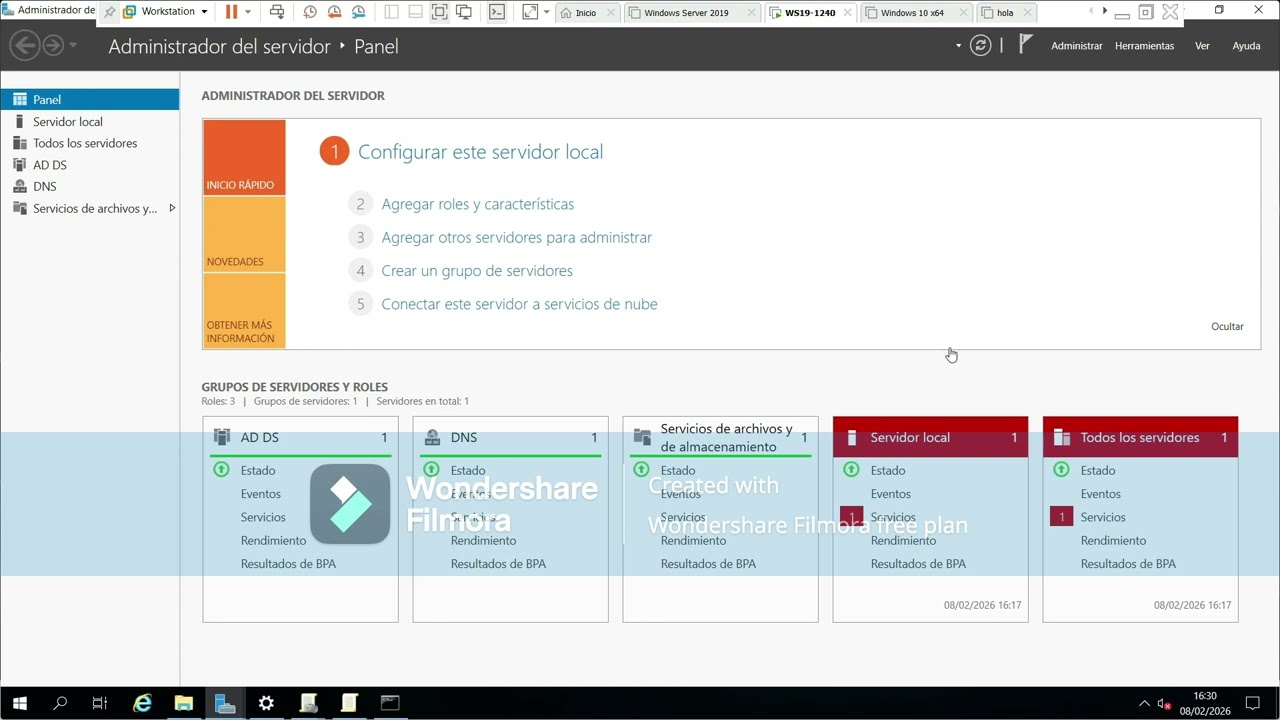Close the WS19-1240 tab
Screen dimensions: 1280x720
click(847, 13)
